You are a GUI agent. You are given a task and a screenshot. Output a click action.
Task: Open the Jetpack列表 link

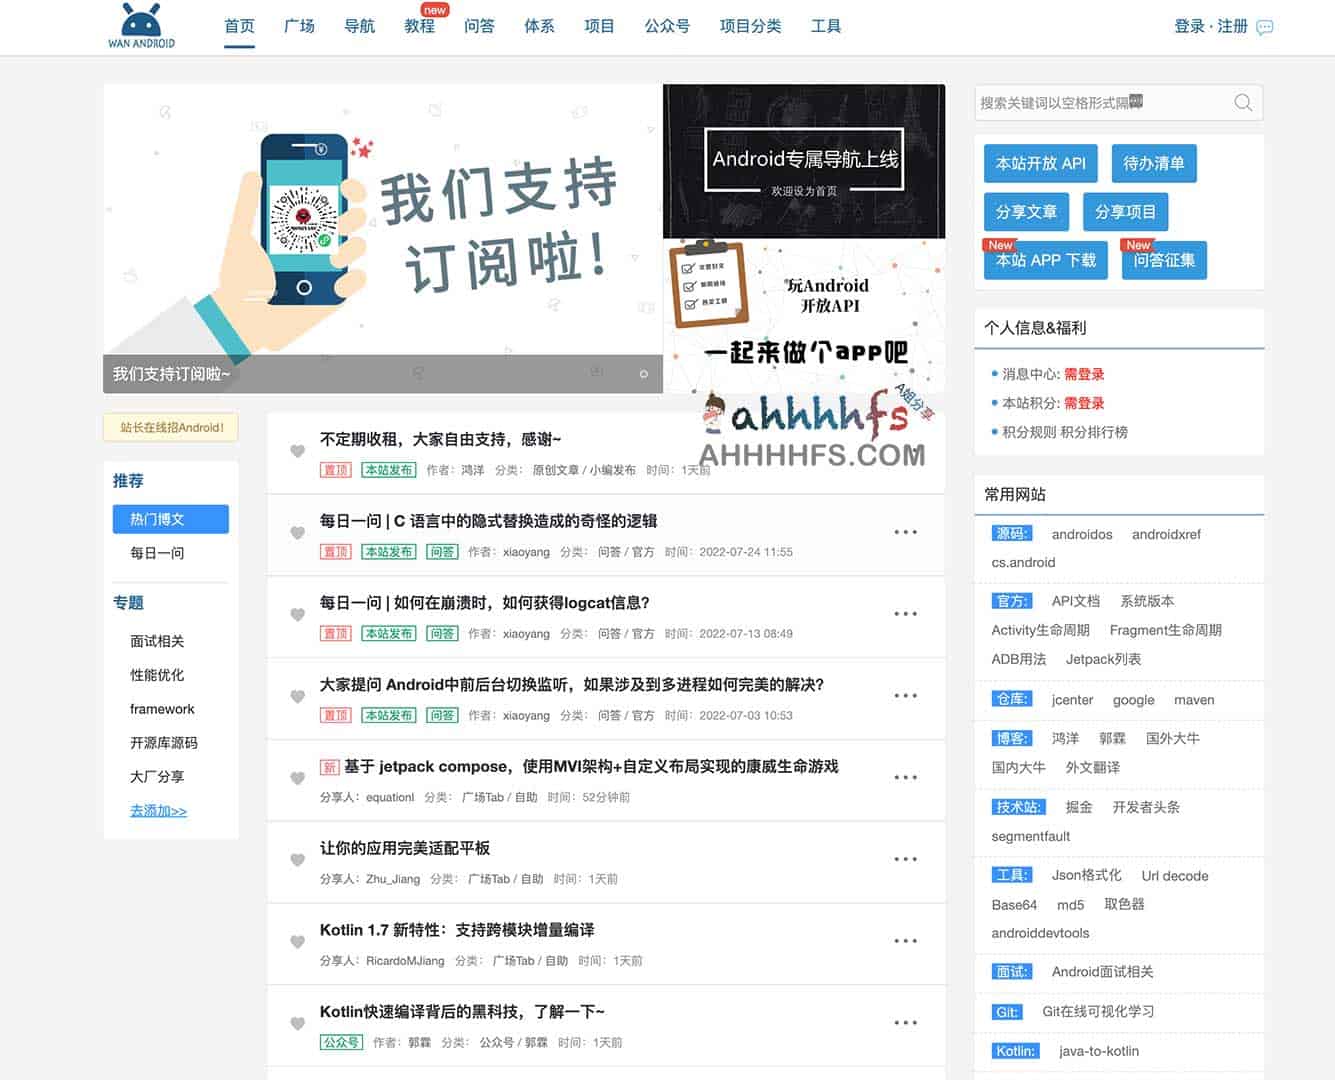pyautogui.click(x=1103, y=659)
